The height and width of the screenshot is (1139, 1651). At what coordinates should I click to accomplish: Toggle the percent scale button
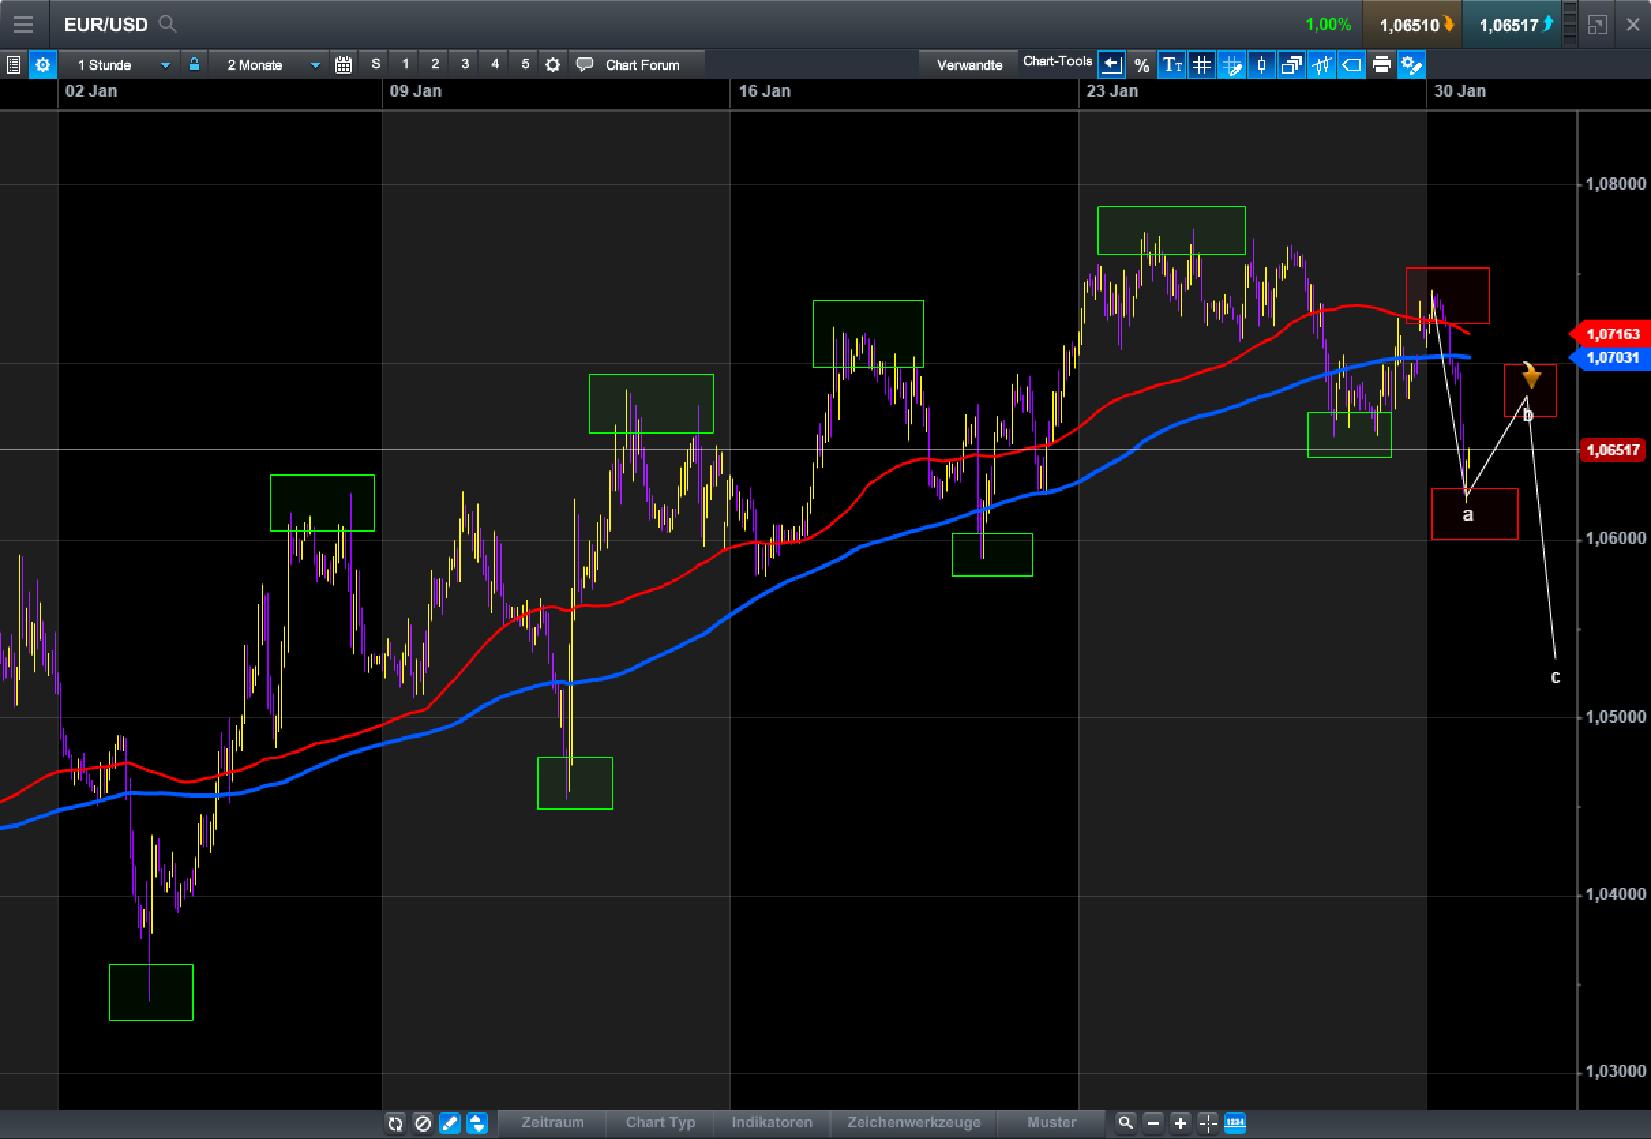pyautogui.click(x=1142, y=66)
